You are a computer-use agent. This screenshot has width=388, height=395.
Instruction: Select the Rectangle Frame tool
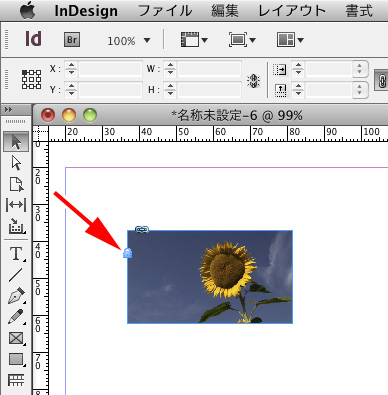click(x=16, y=338)
